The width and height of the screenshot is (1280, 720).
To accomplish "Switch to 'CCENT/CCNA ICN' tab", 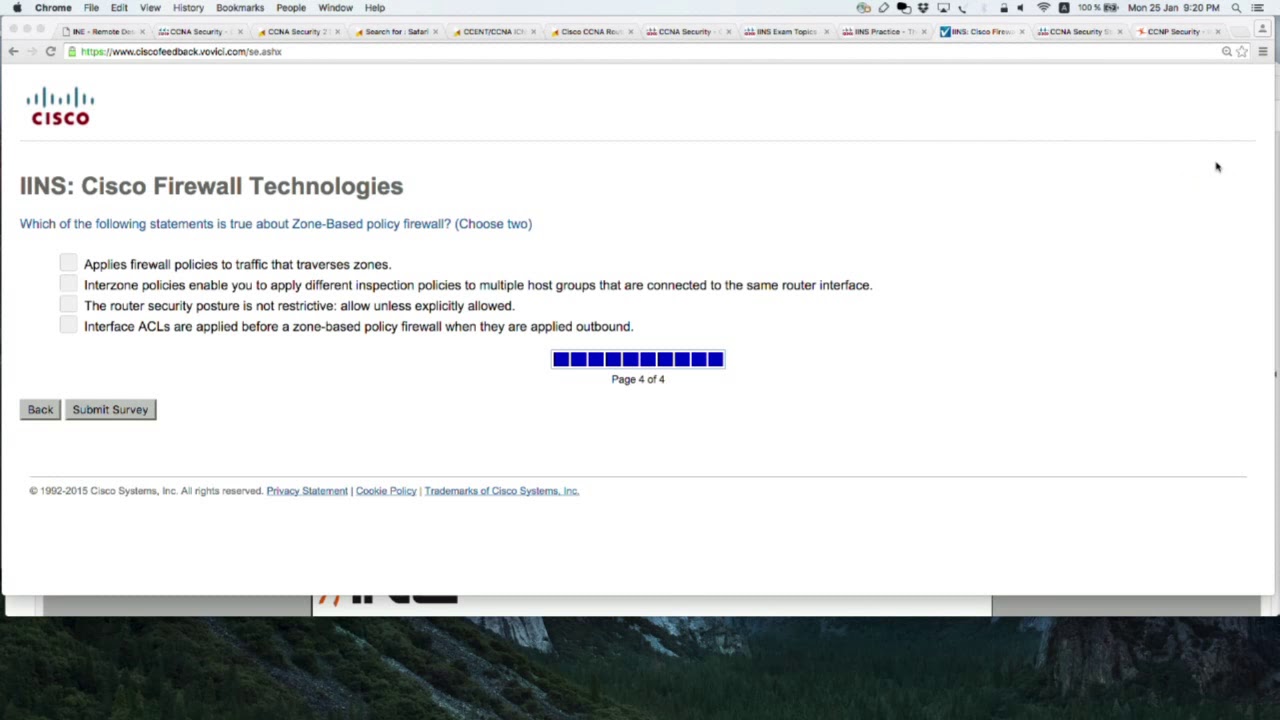I will (494, 32).
